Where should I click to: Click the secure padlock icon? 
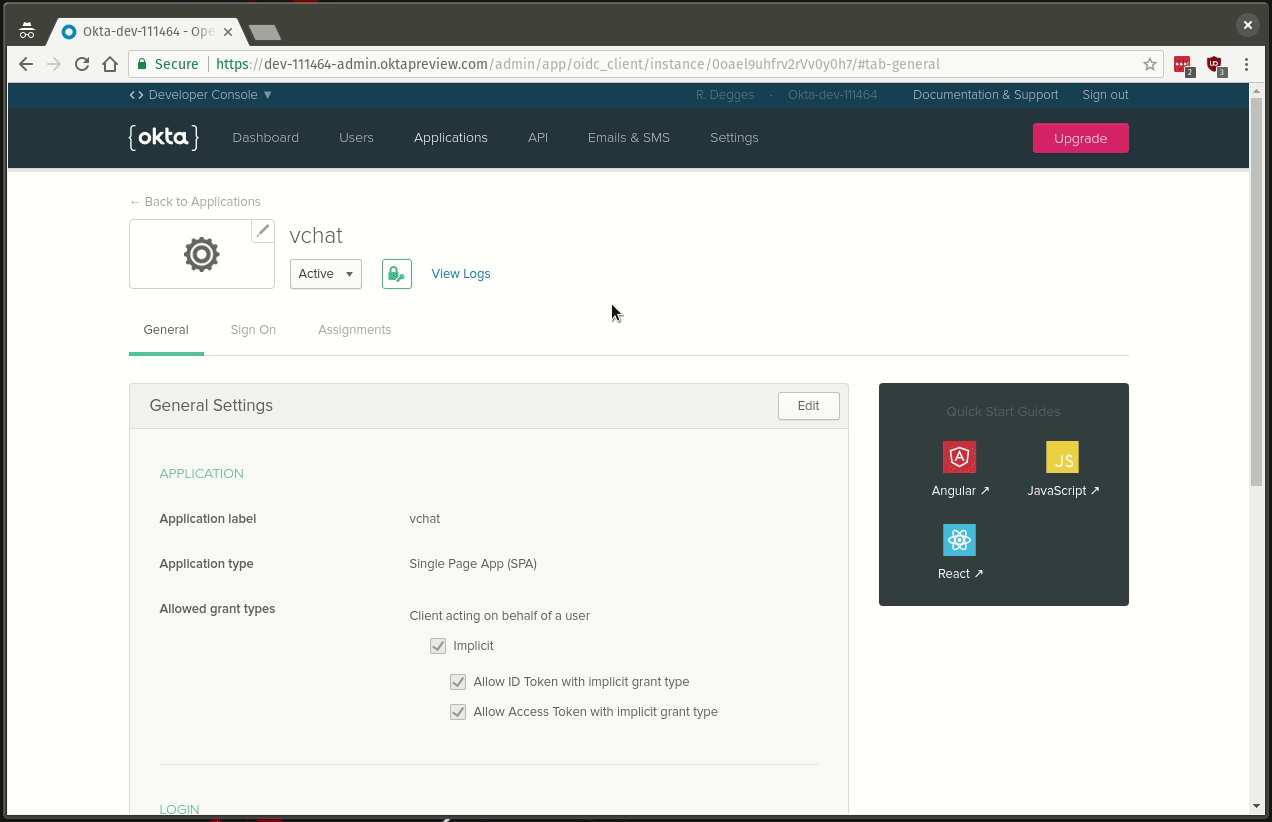142,64
